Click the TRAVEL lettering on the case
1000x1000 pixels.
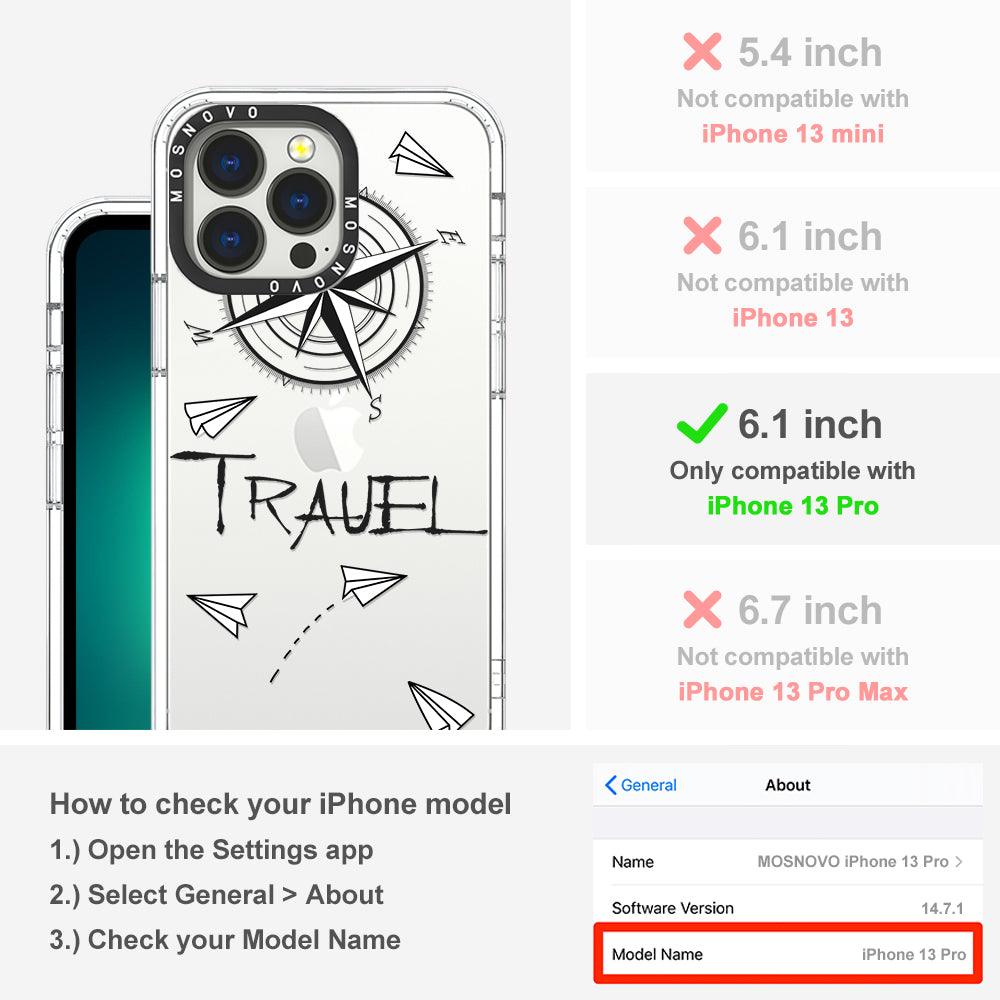328,499
